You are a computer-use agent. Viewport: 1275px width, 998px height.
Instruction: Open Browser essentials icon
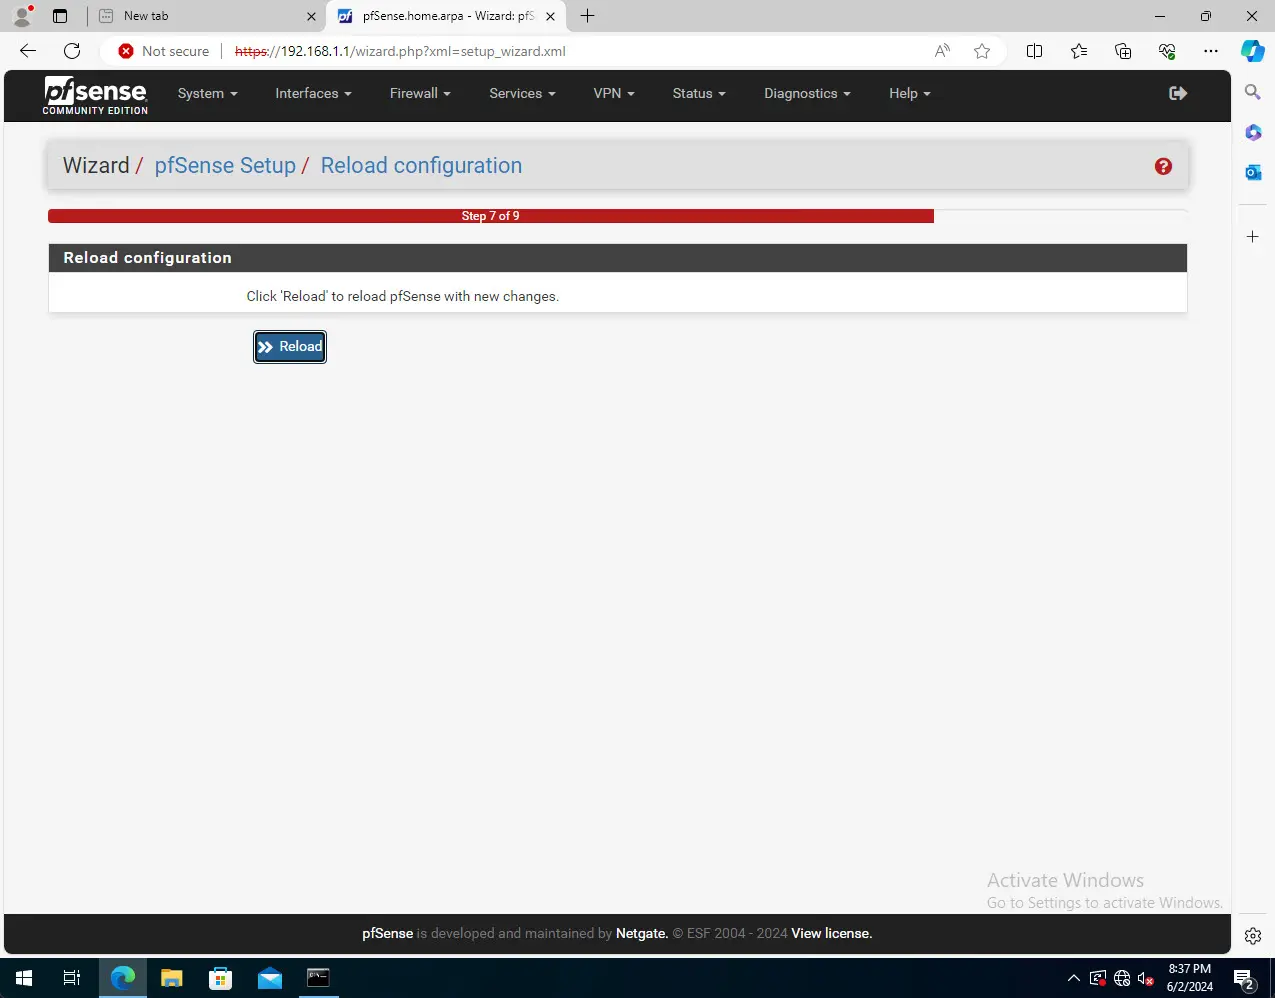(1167, 51)
